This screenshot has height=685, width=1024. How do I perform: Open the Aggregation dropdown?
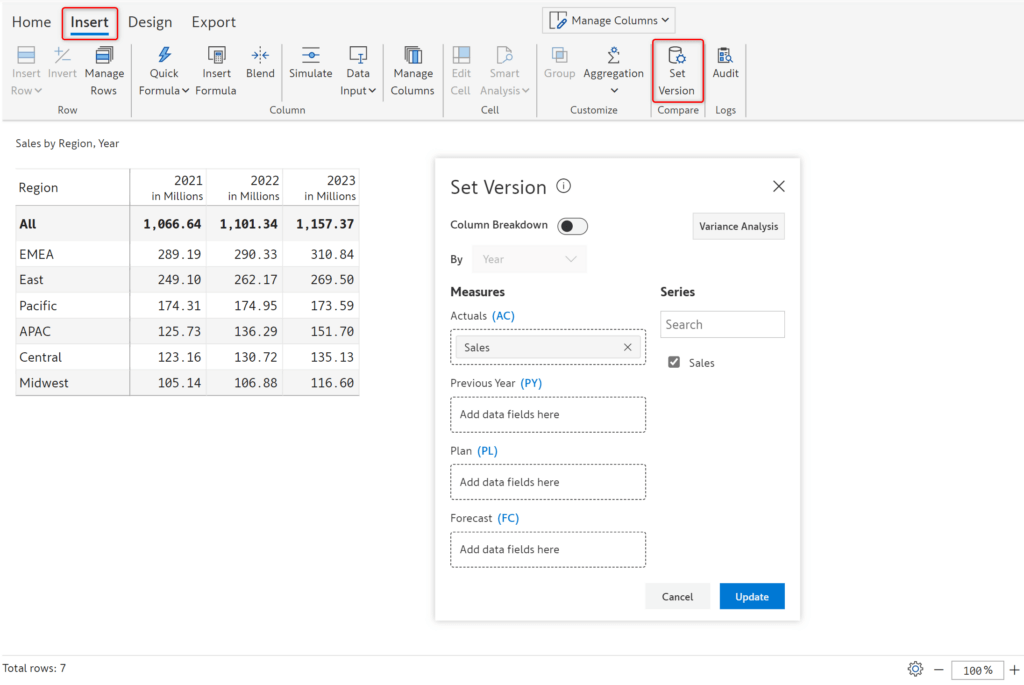click(613, 70)
